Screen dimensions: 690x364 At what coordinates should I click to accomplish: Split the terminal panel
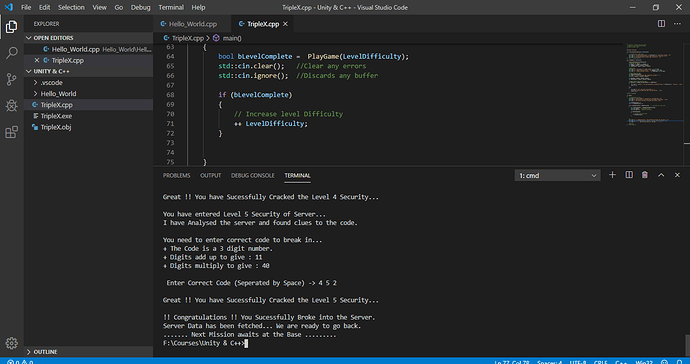[629, 175]
